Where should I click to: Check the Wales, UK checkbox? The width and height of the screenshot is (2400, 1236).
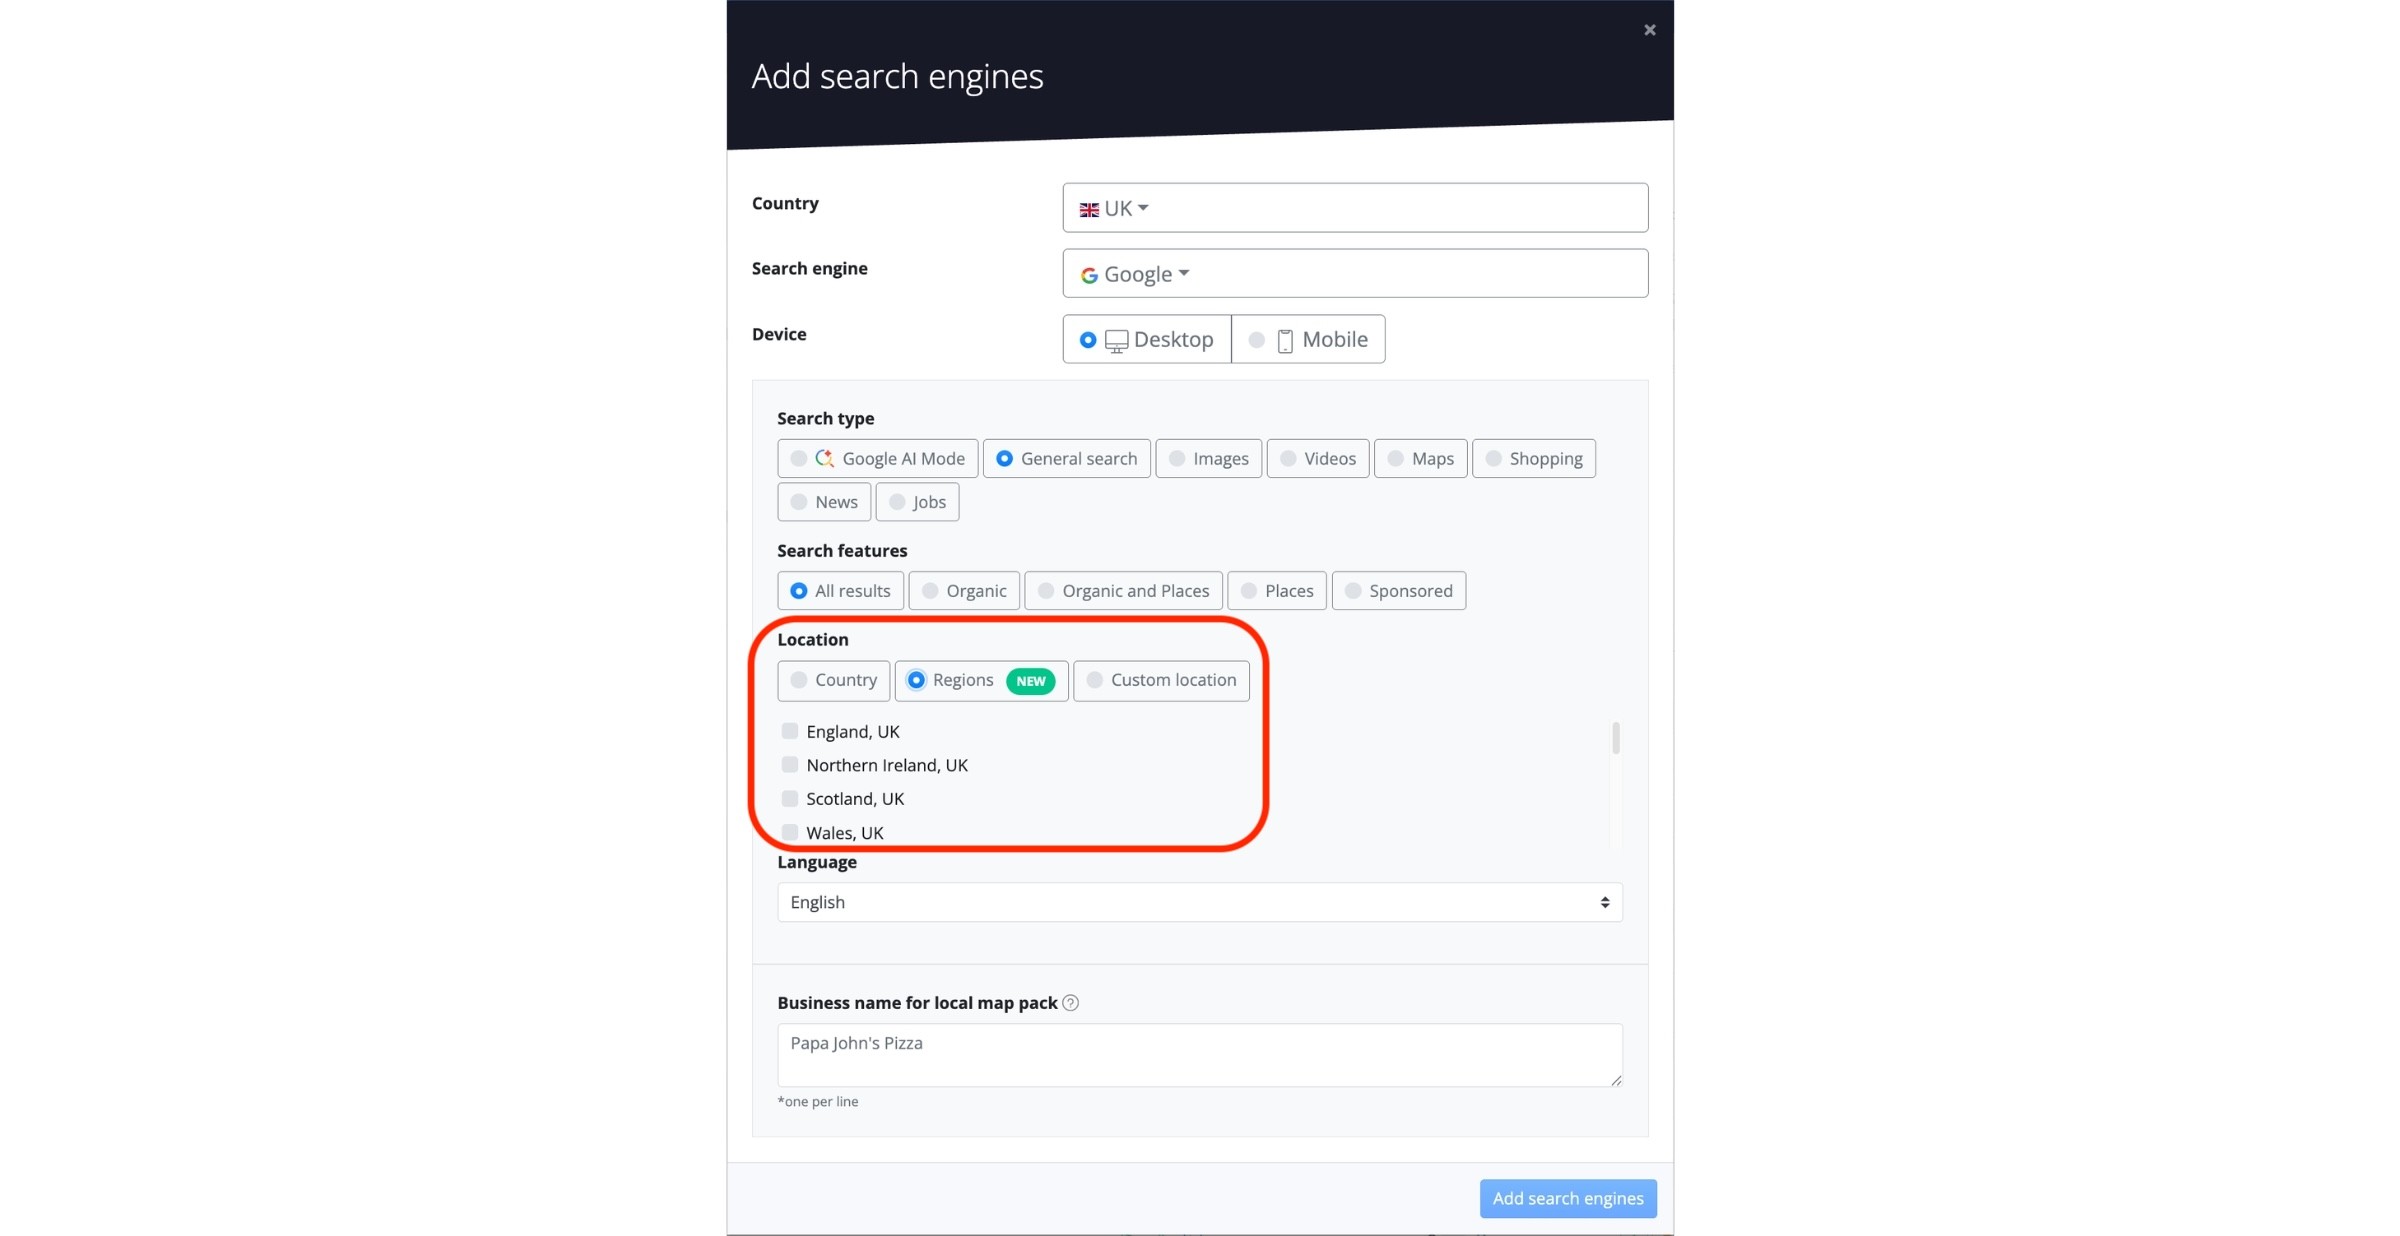790,832
